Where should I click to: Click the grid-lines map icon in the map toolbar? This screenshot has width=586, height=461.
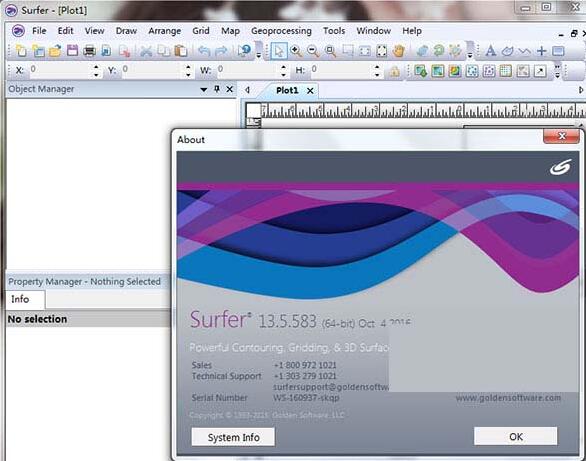coord(506,71)
